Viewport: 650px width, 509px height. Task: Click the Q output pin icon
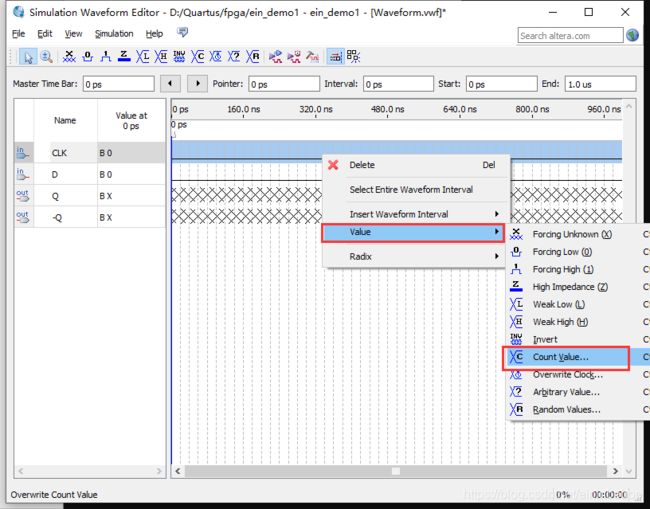point(23,196)
